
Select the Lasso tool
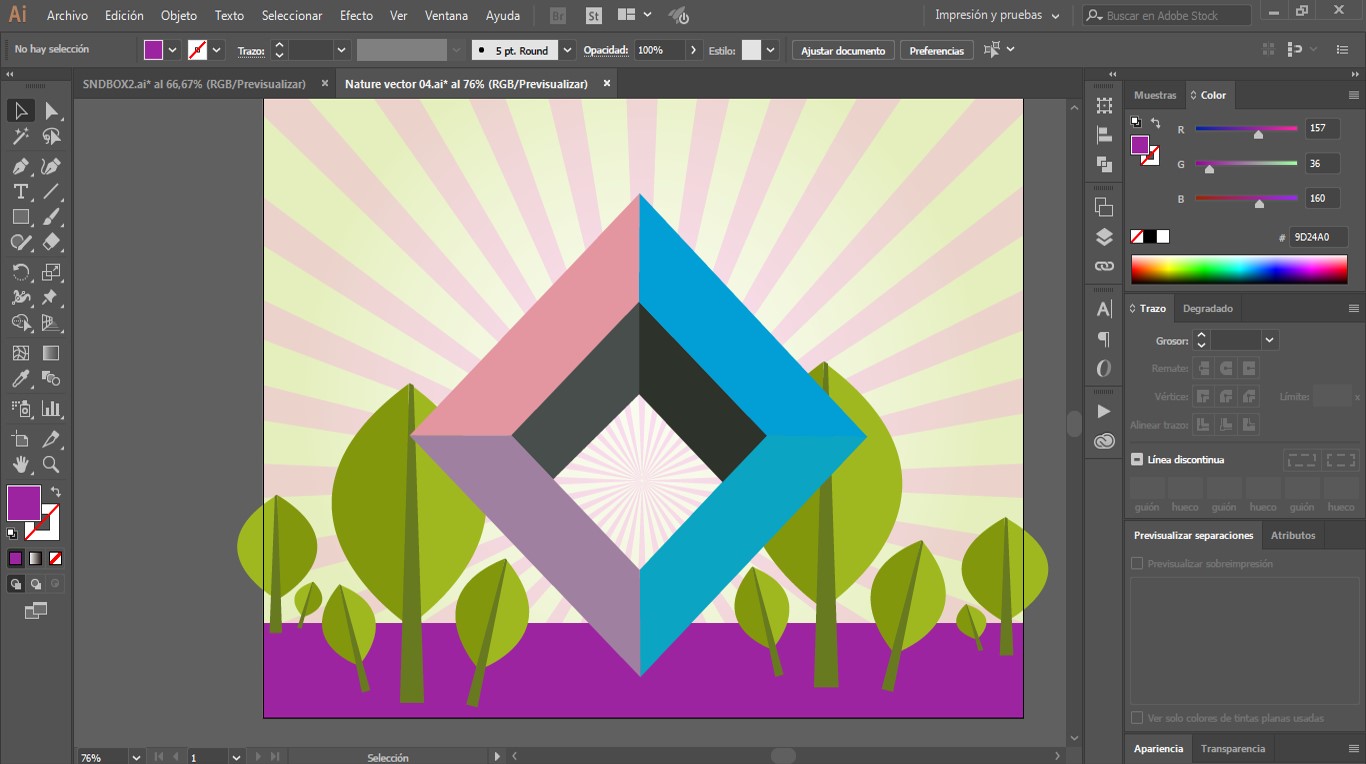click(x=51, y=137)
